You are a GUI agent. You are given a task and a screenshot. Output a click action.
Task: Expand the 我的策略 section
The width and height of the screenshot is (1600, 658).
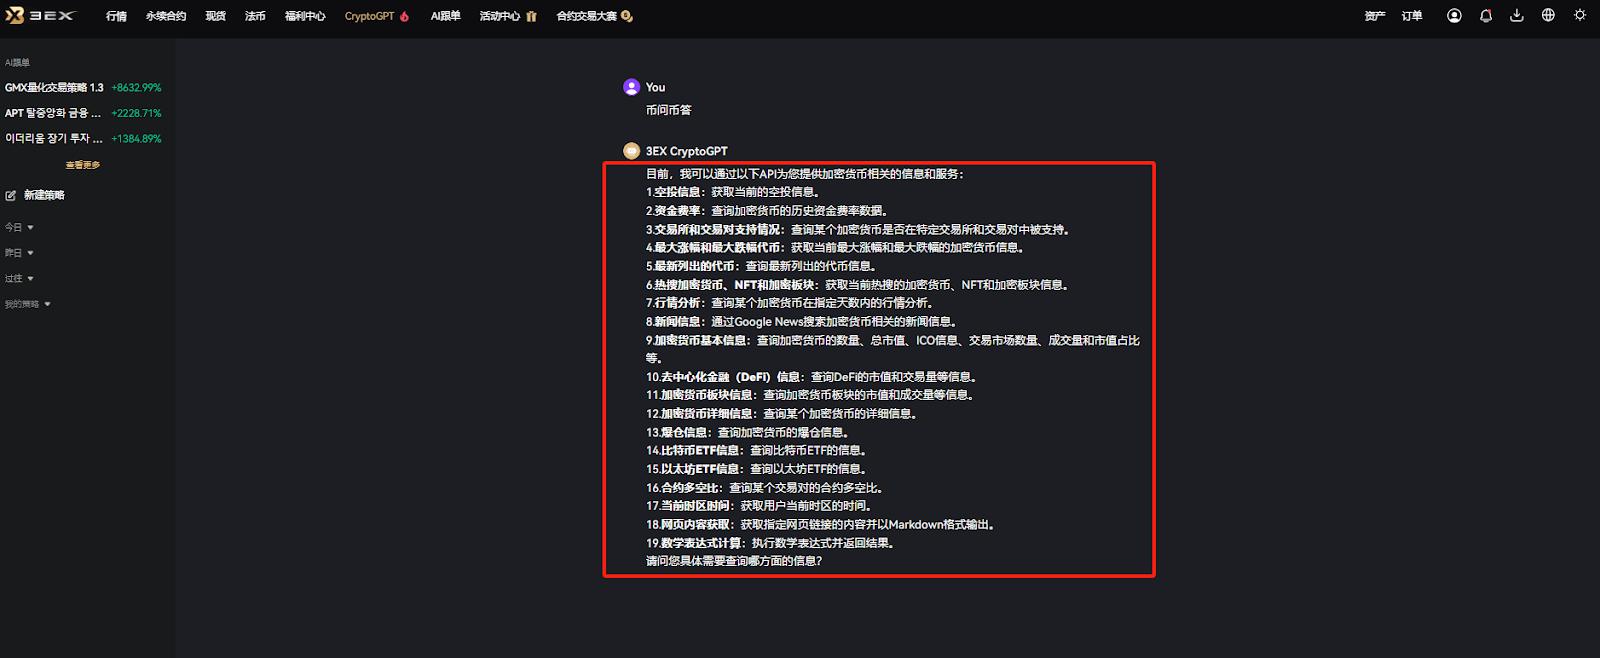(x=27, y=304)
